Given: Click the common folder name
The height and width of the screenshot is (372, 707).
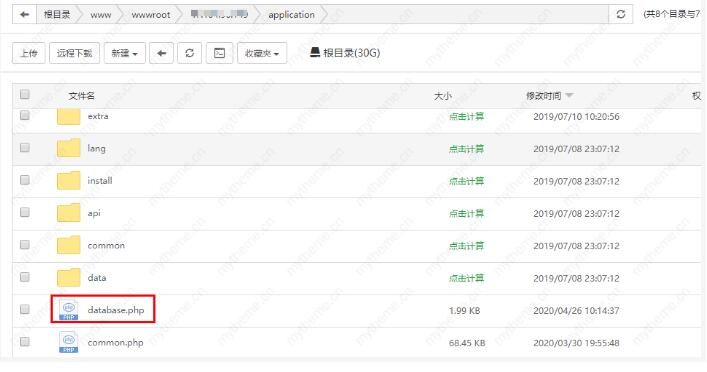Looking at the screenshot, I should (106, 246).
